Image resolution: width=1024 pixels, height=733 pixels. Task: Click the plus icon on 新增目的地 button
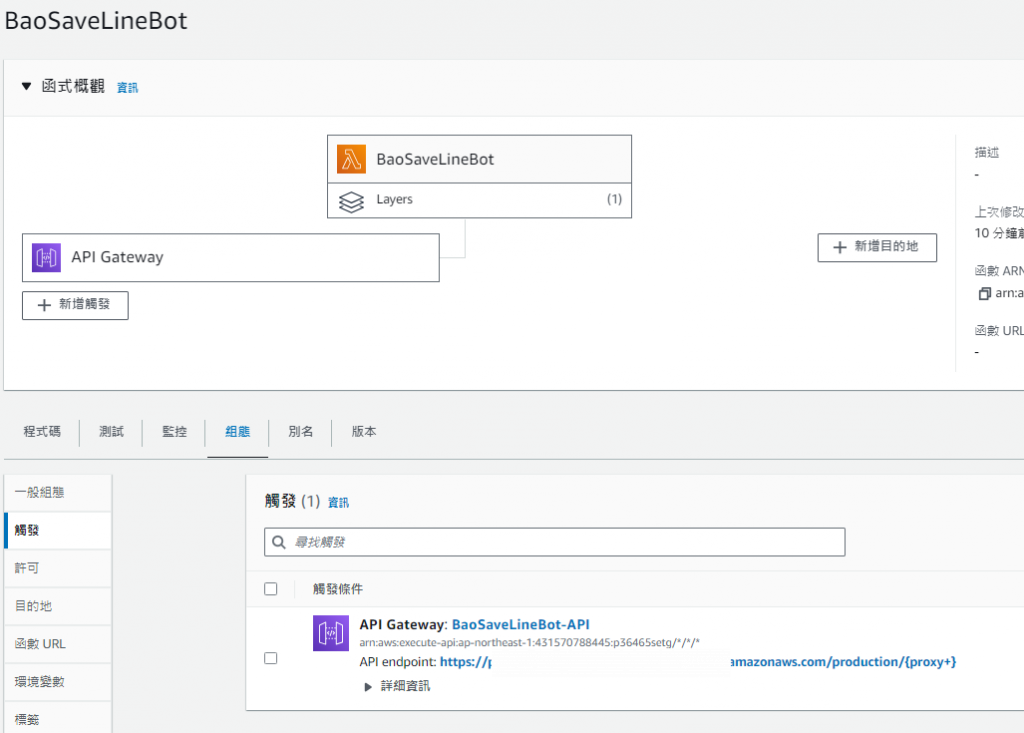click(838, 246)
